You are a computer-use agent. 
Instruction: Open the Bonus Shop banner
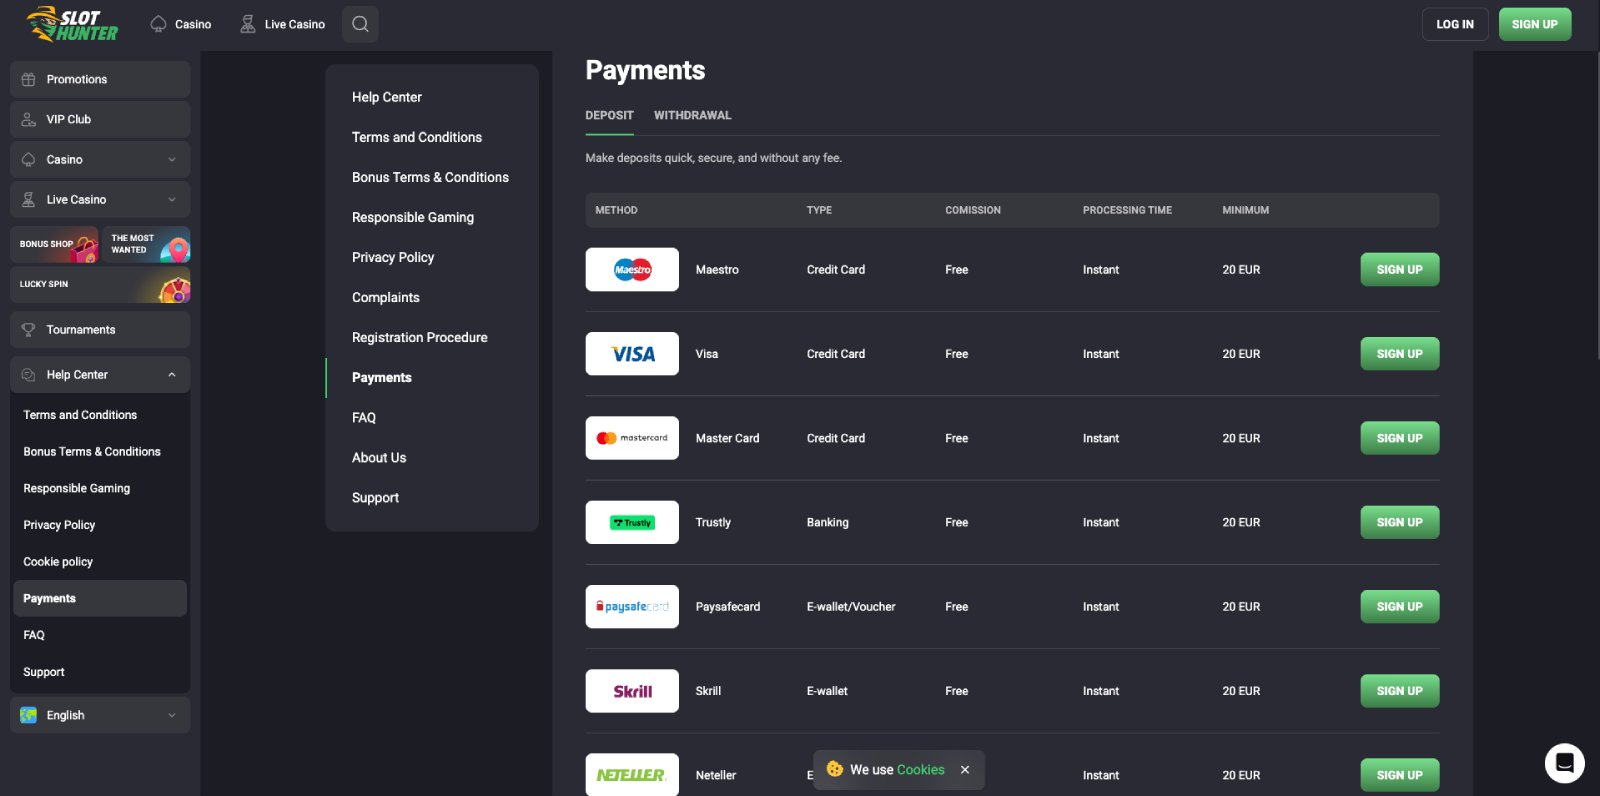(55, 244)
